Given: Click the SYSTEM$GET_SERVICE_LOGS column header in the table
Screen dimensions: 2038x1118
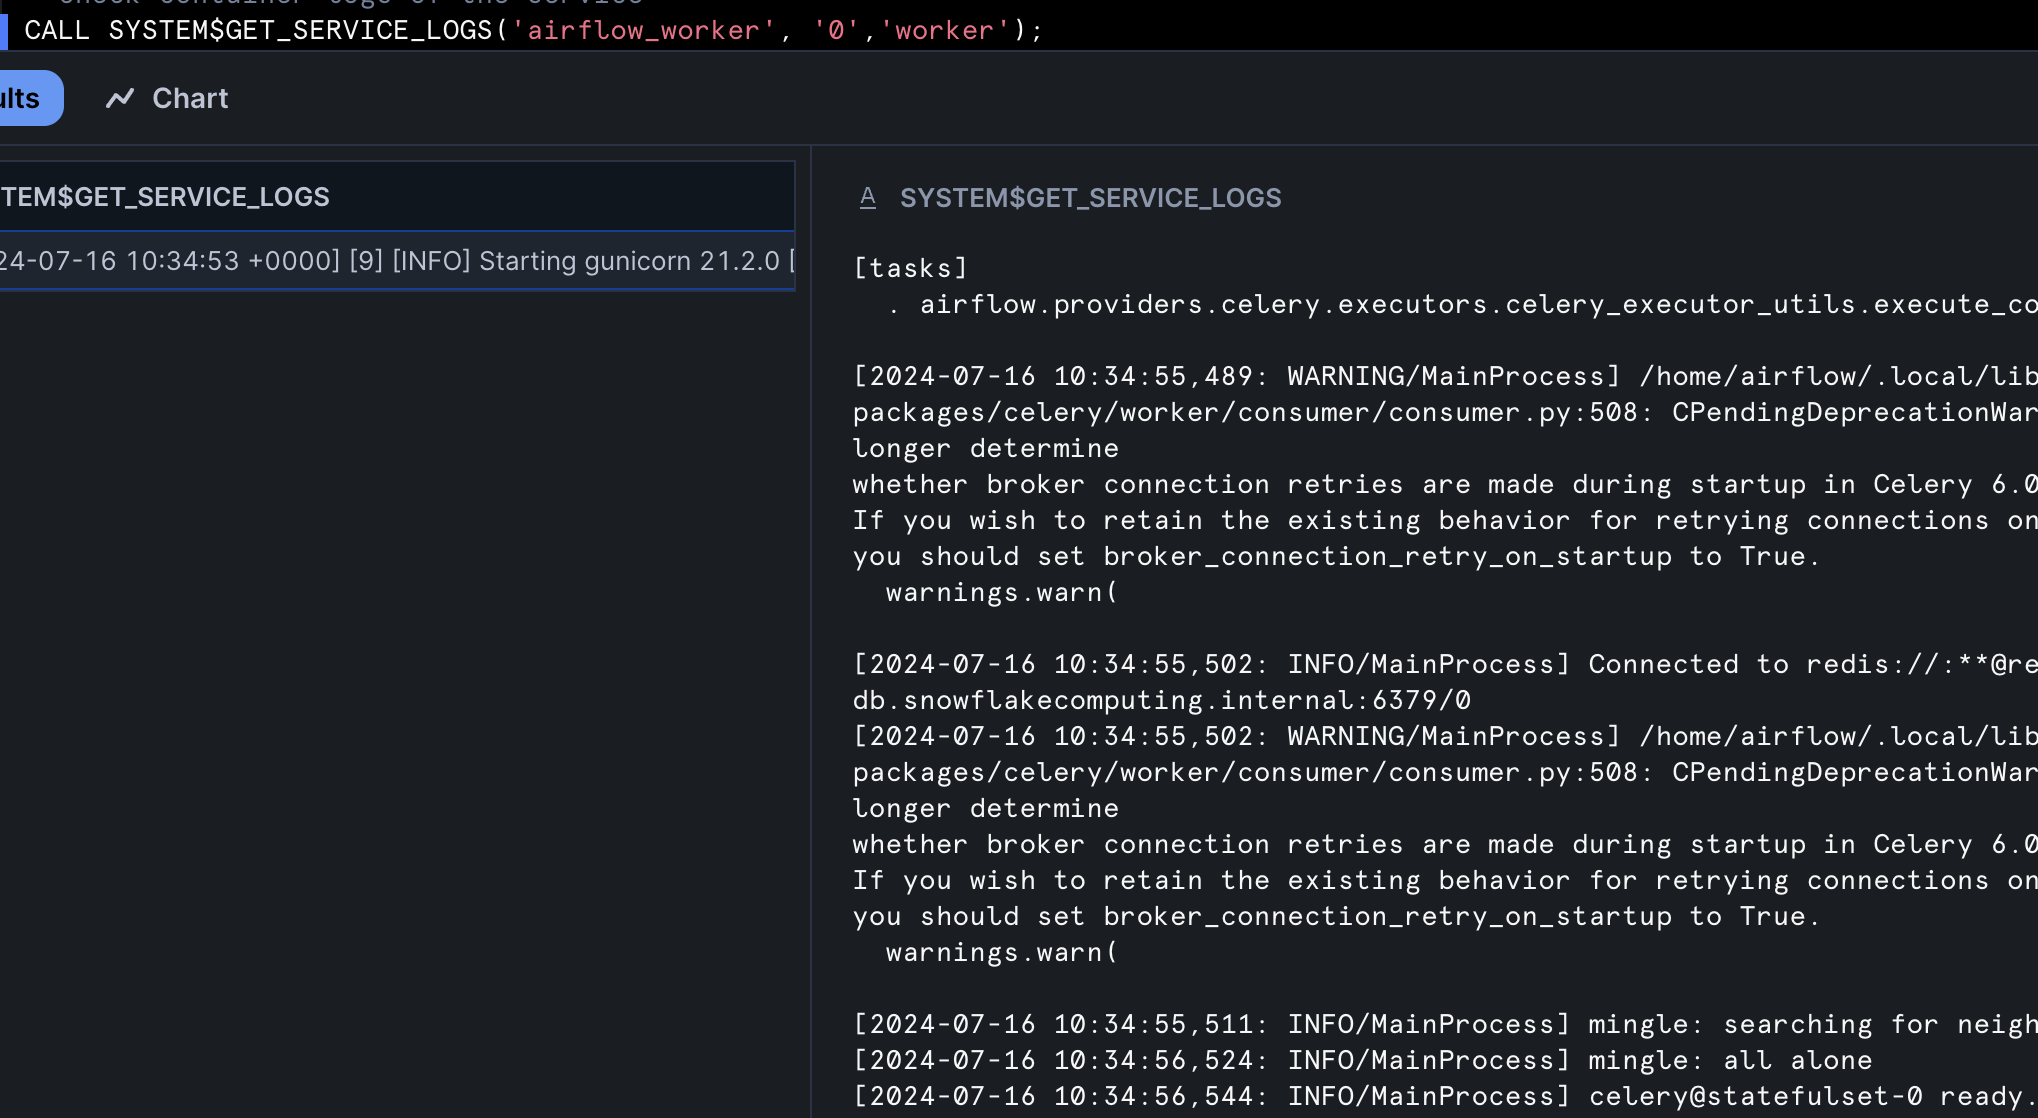Looking at the screenshot, I should 165,197.
